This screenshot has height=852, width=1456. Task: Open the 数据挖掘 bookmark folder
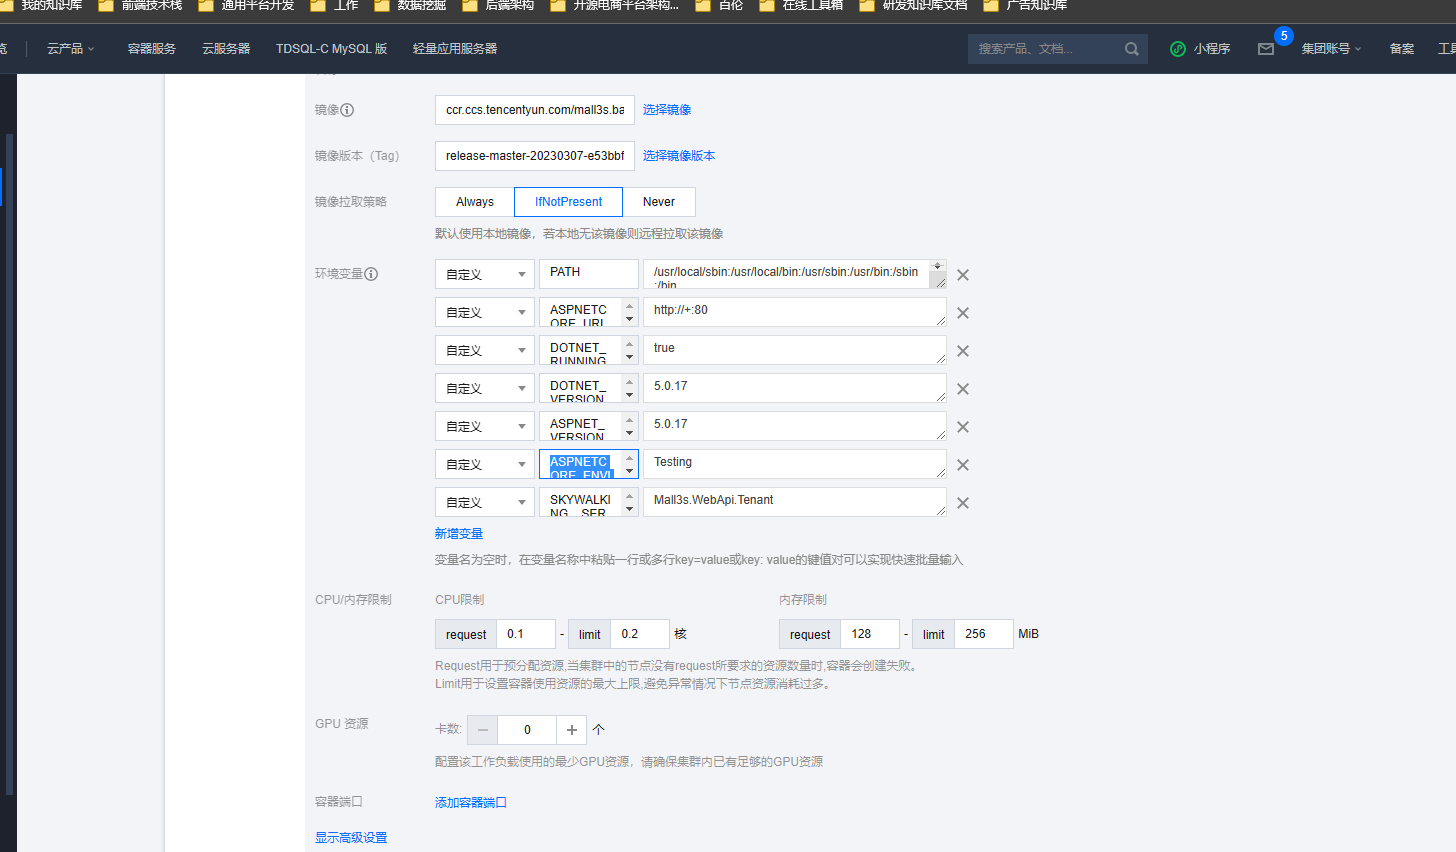[410, 5]
